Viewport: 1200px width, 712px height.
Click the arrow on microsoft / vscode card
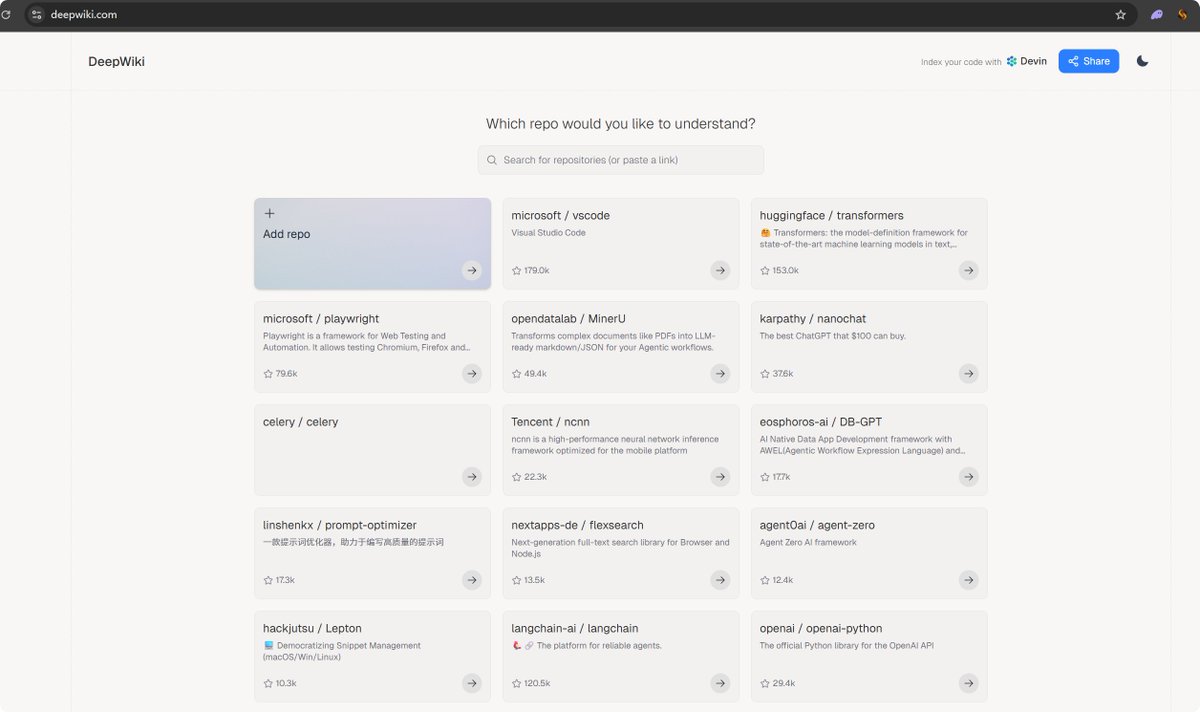coord(720,270)
